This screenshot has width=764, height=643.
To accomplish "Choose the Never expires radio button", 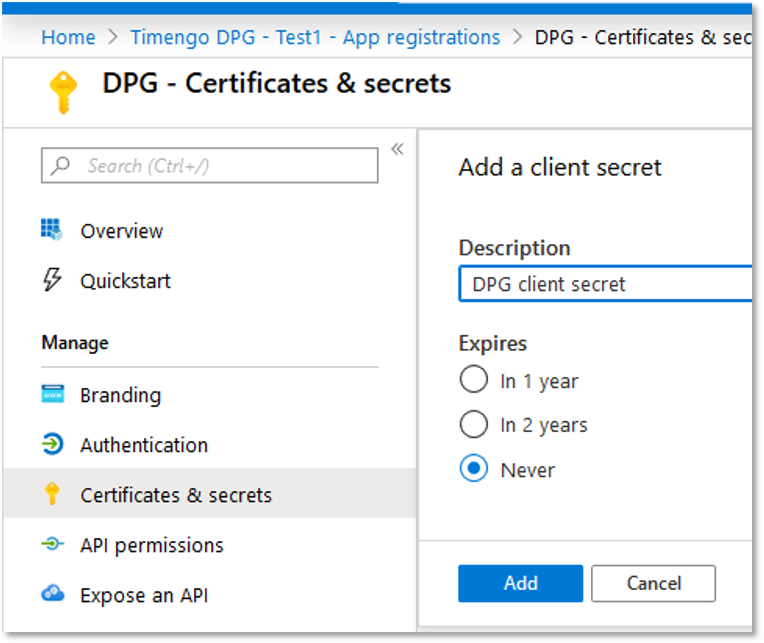I will tap(474, 468).
